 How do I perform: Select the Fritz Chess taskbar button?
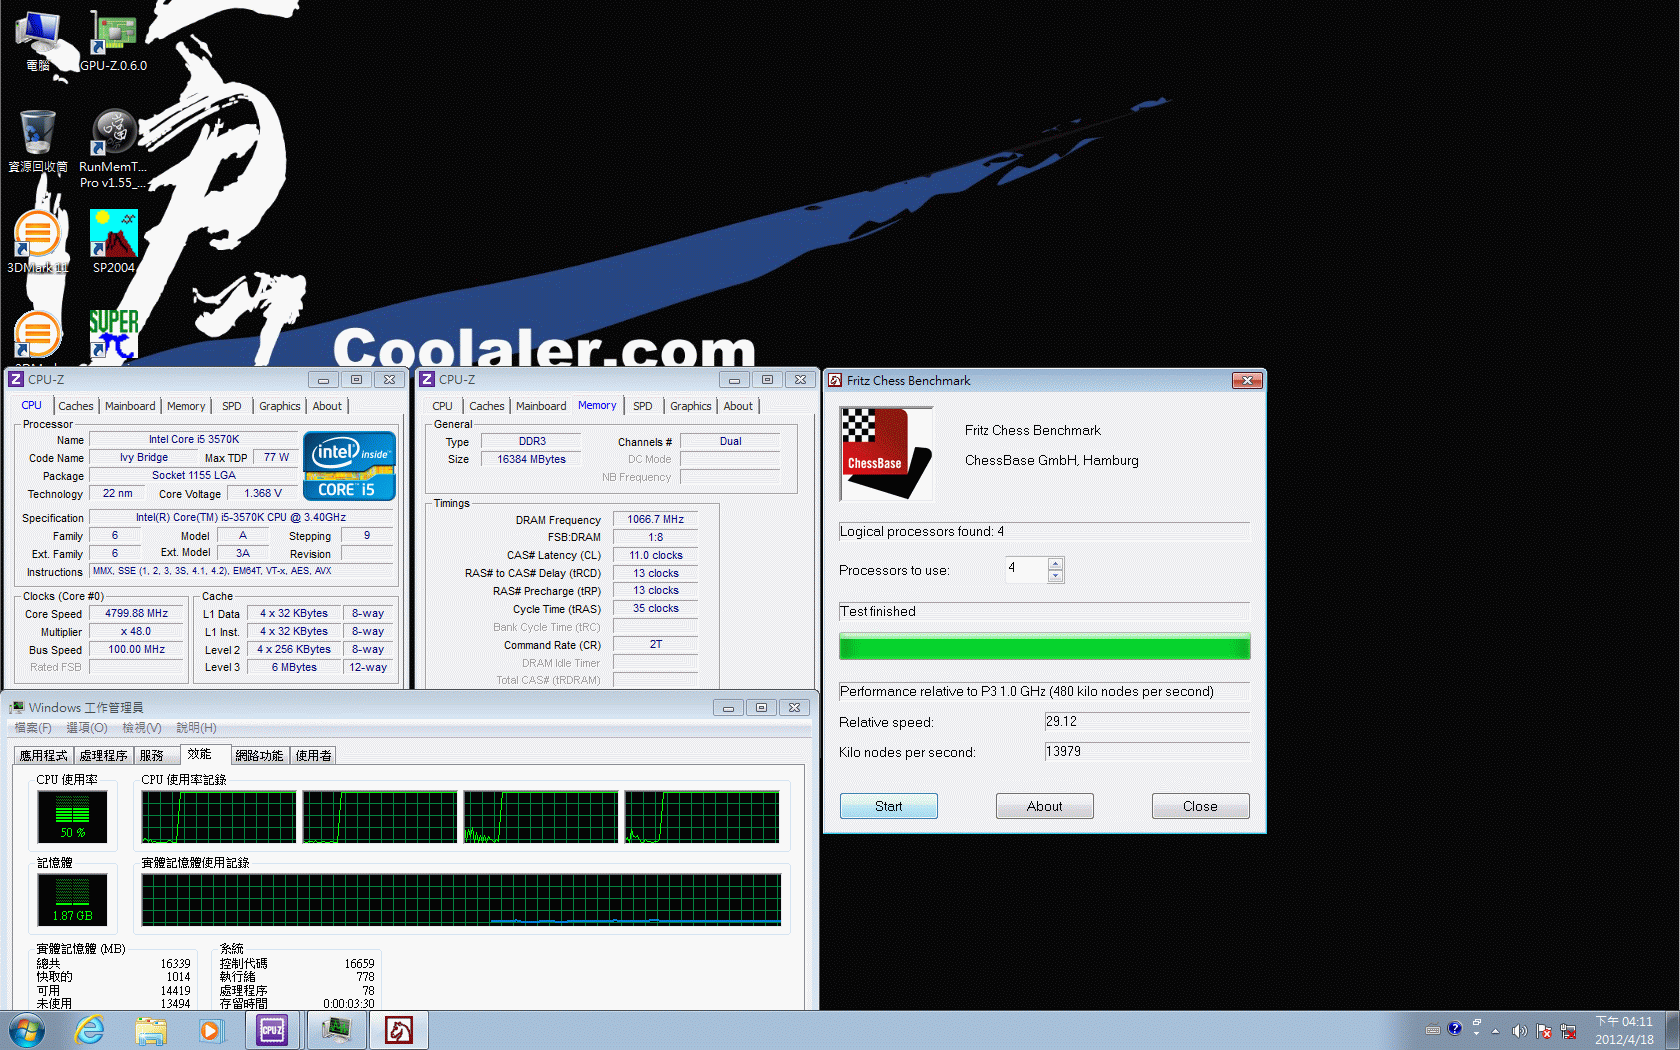[399, 1030]
